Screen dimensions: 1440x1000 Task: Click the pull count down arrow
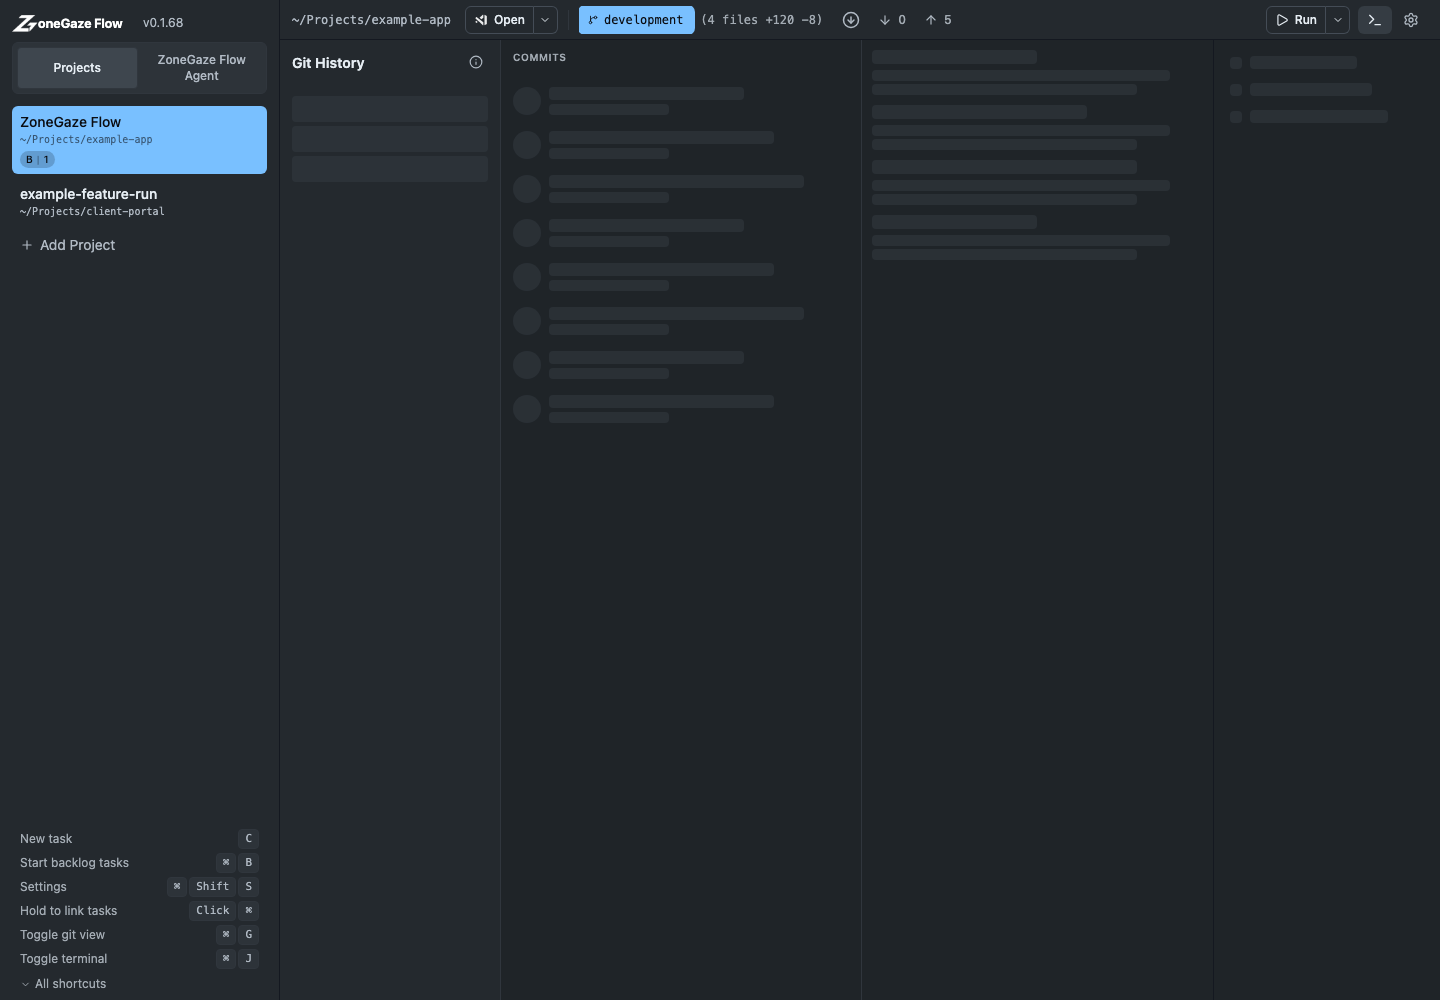tap(885, 20)
